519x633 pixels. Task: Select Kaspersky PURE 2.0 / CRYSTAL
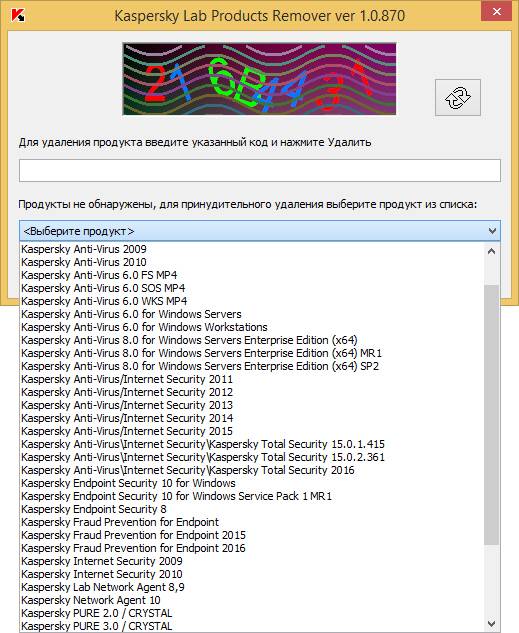[252, 613]
